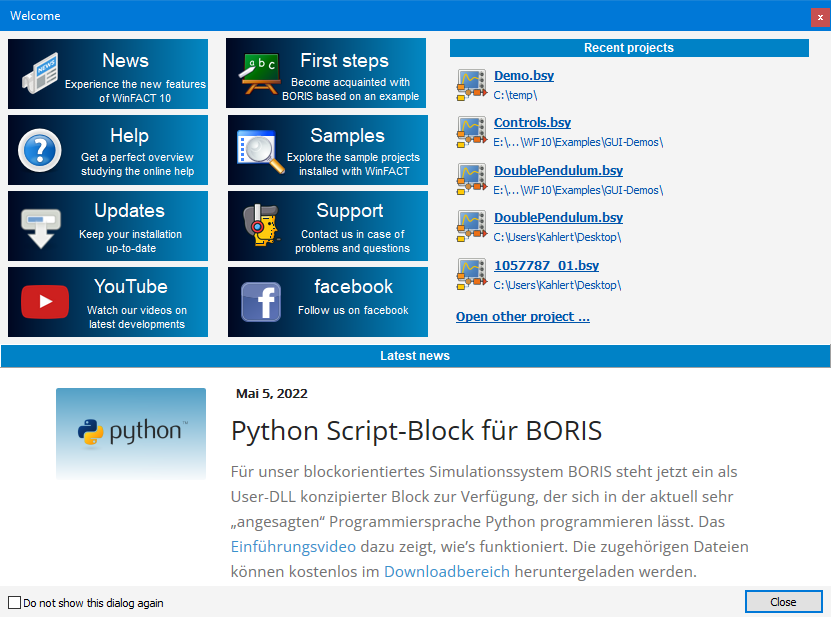Click the icon of DoublePendulum.bsy on Desktop

[472, 226]
